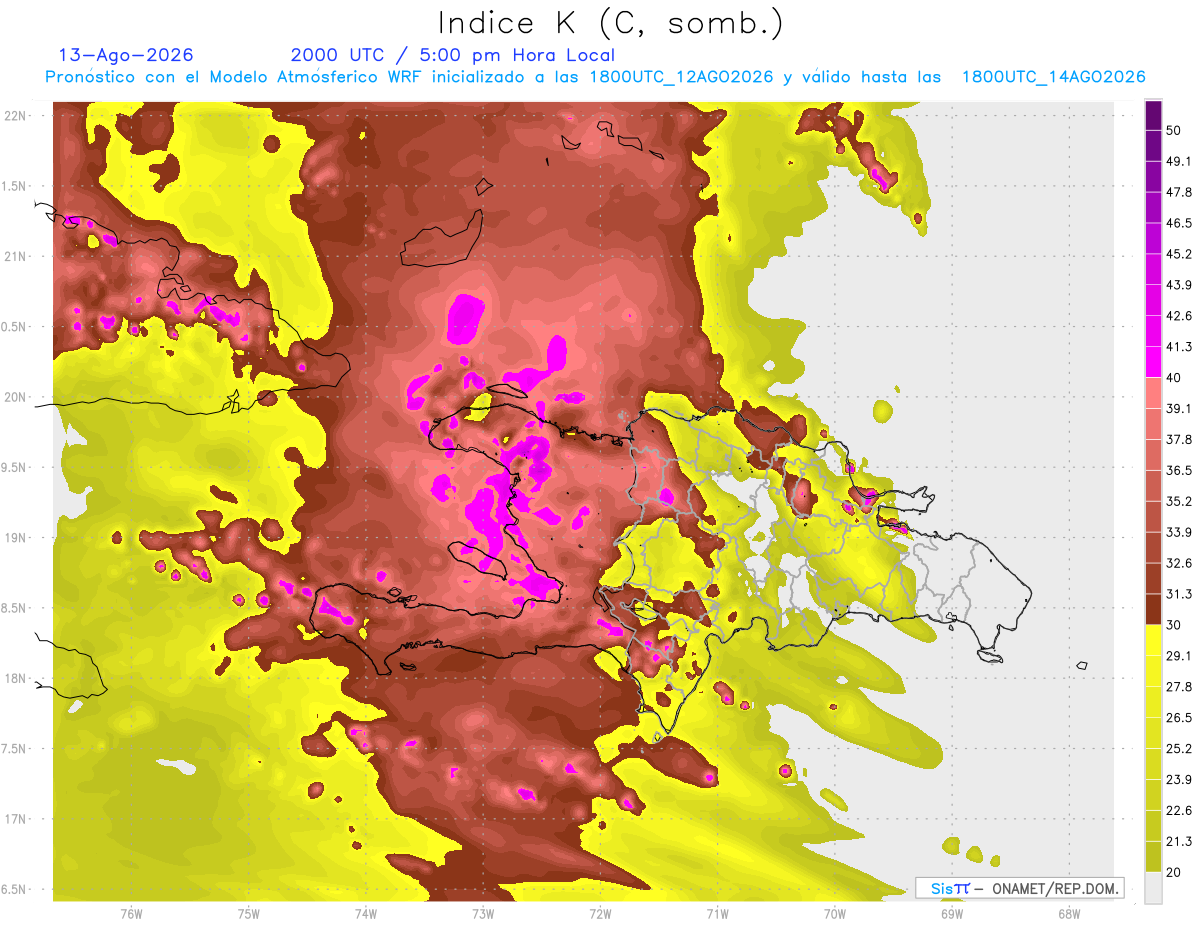Click the colorbar label "25.2"
The image size is (1200, 927).
tap(1179, 748)
